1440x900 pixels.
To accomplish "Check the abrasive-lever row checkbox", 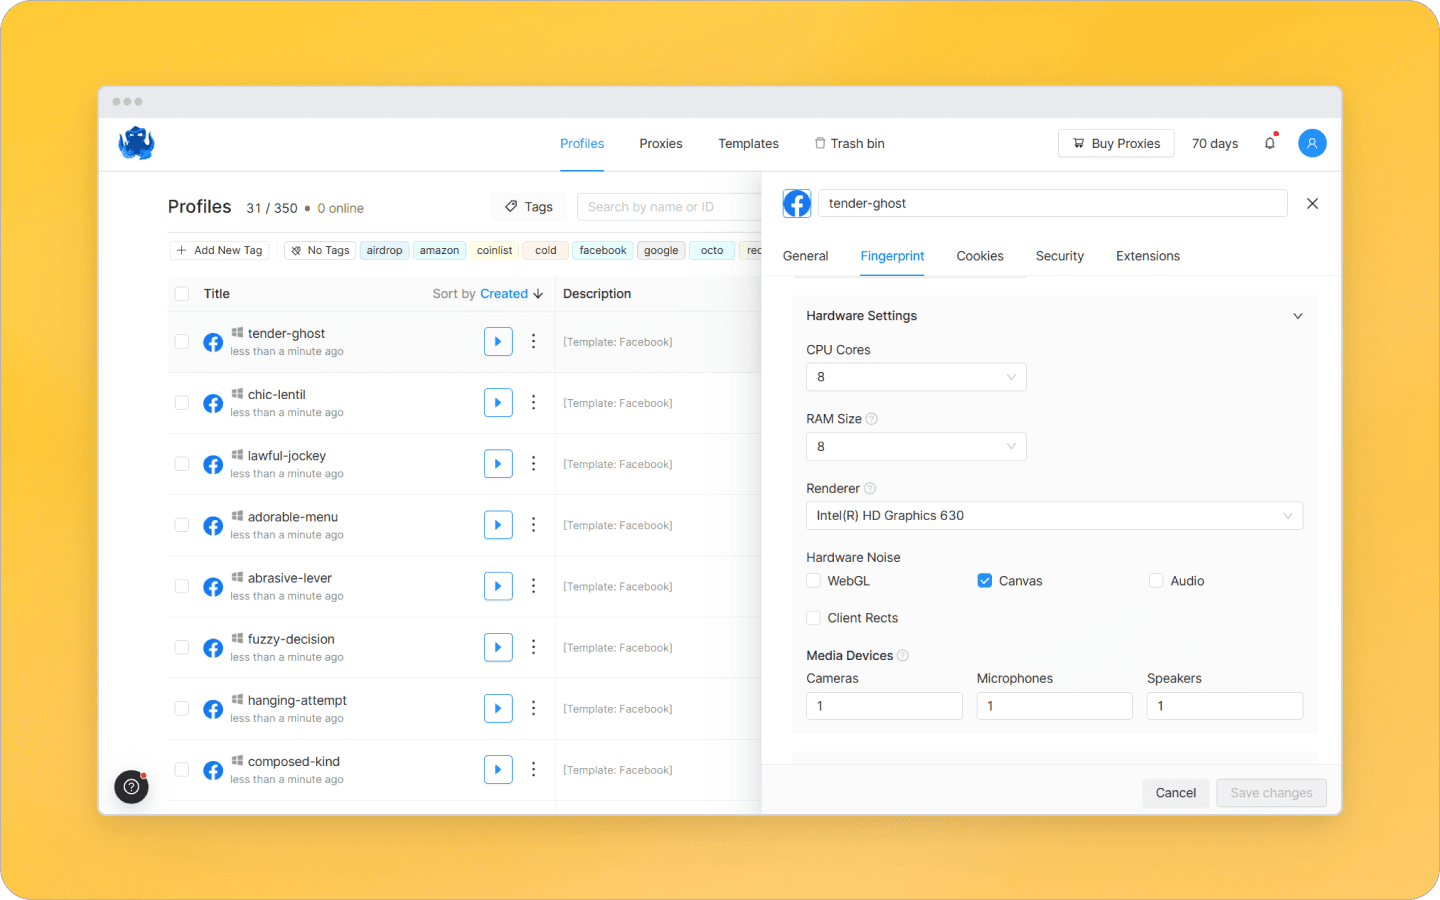I will [182, 585].
